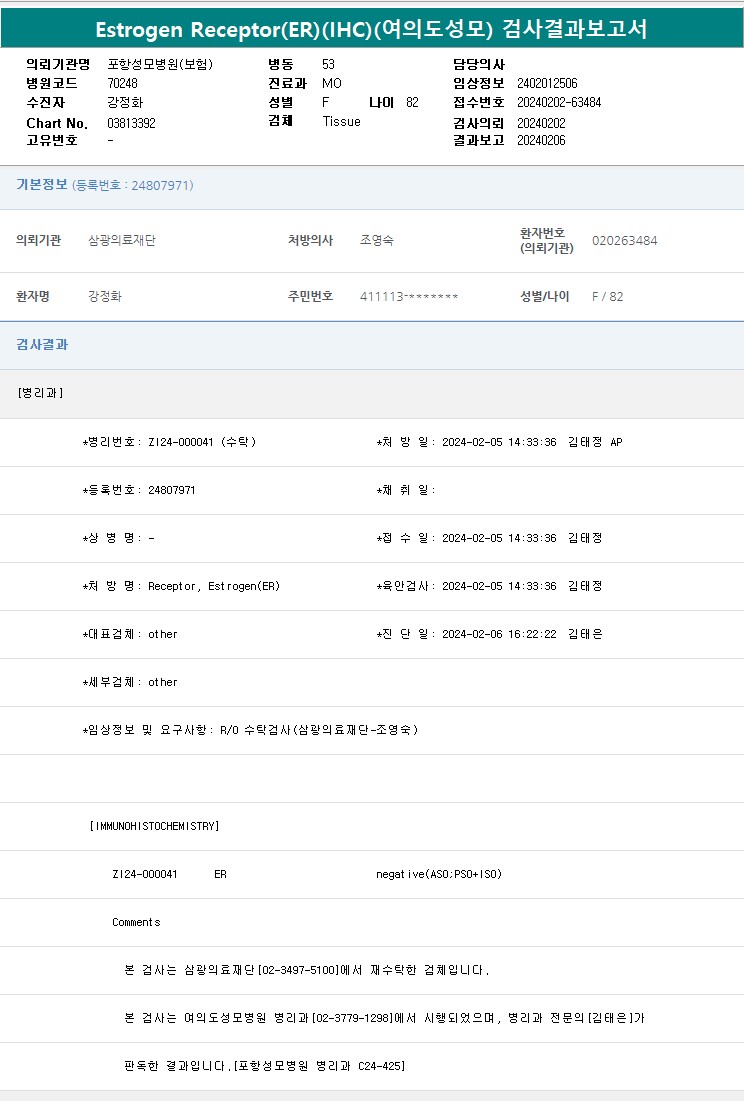Select the 기본정보 section header

pyautogui.click(x=42, y=185)
